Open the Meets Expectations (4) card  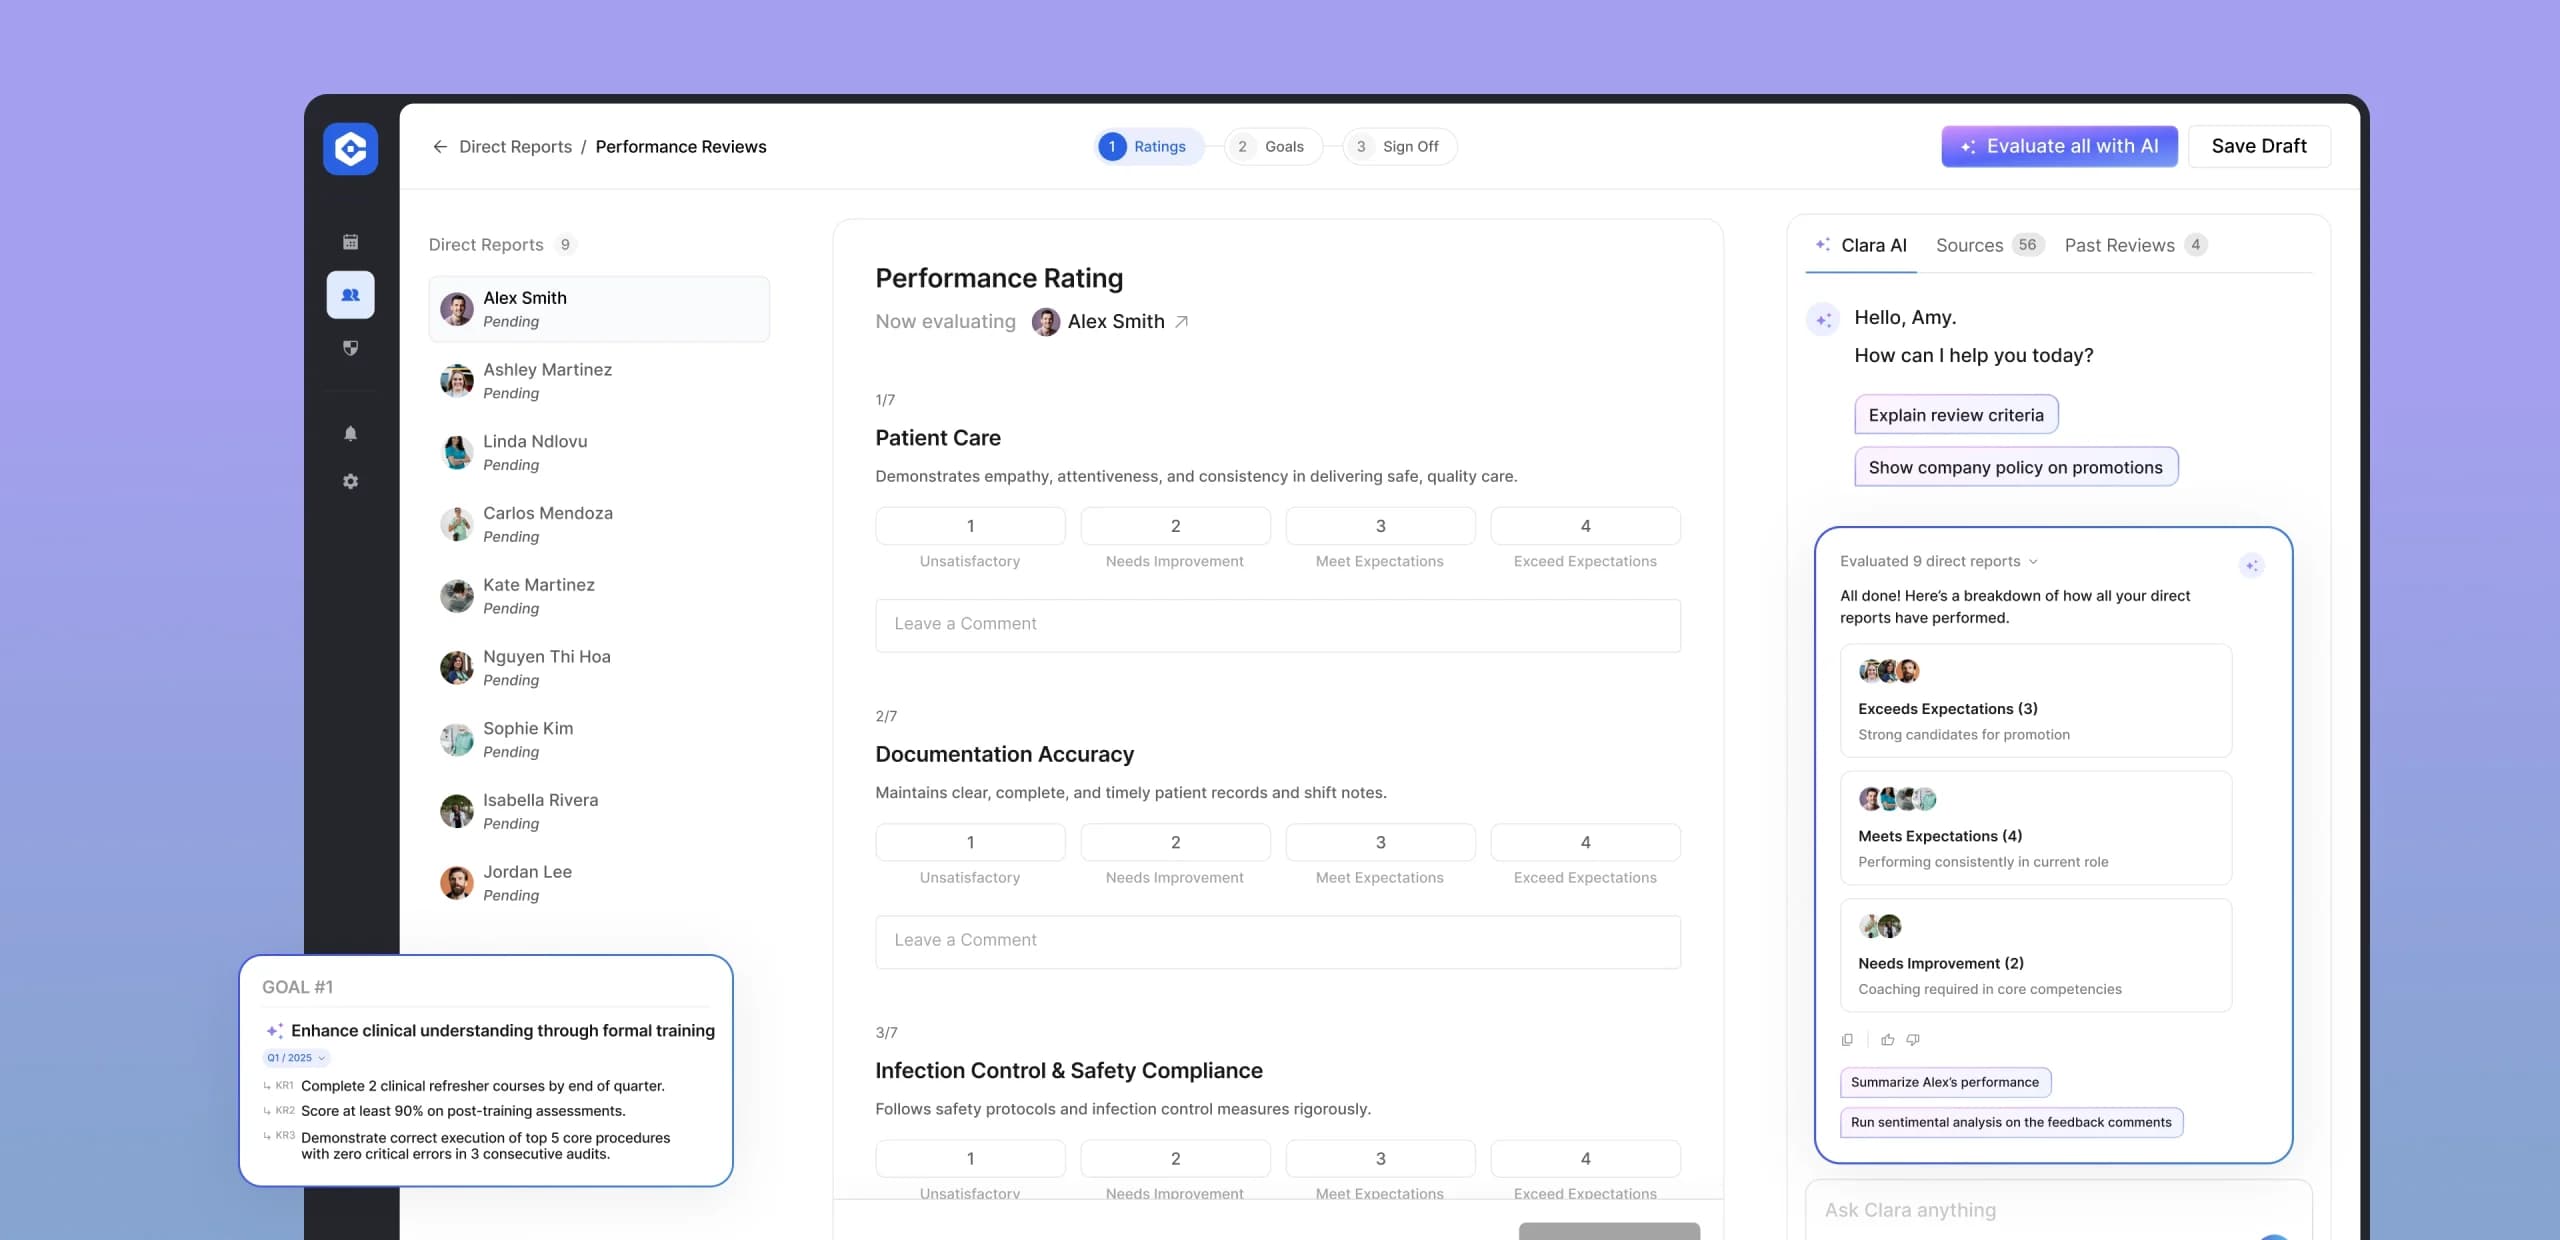(x=2036, y=828)
